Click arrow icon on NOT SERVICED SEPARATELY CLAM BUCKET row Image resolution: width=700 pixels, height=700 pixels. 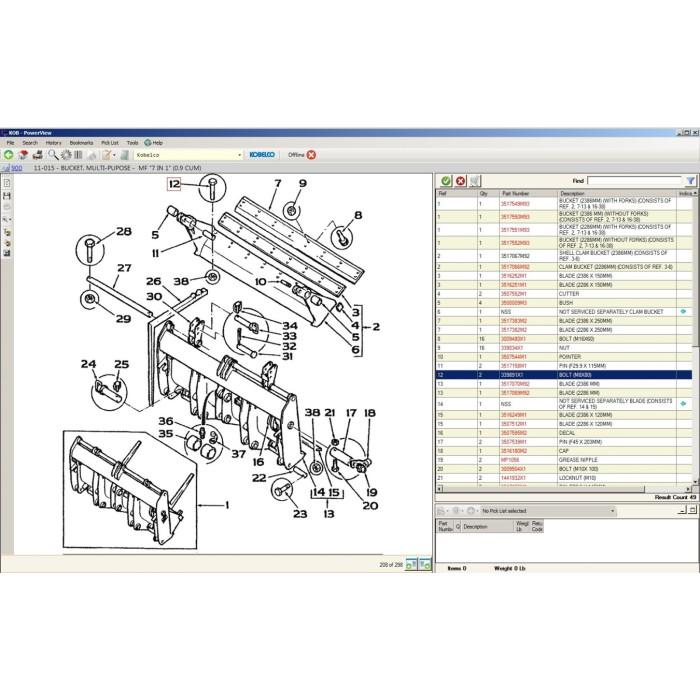coord(683,312)
